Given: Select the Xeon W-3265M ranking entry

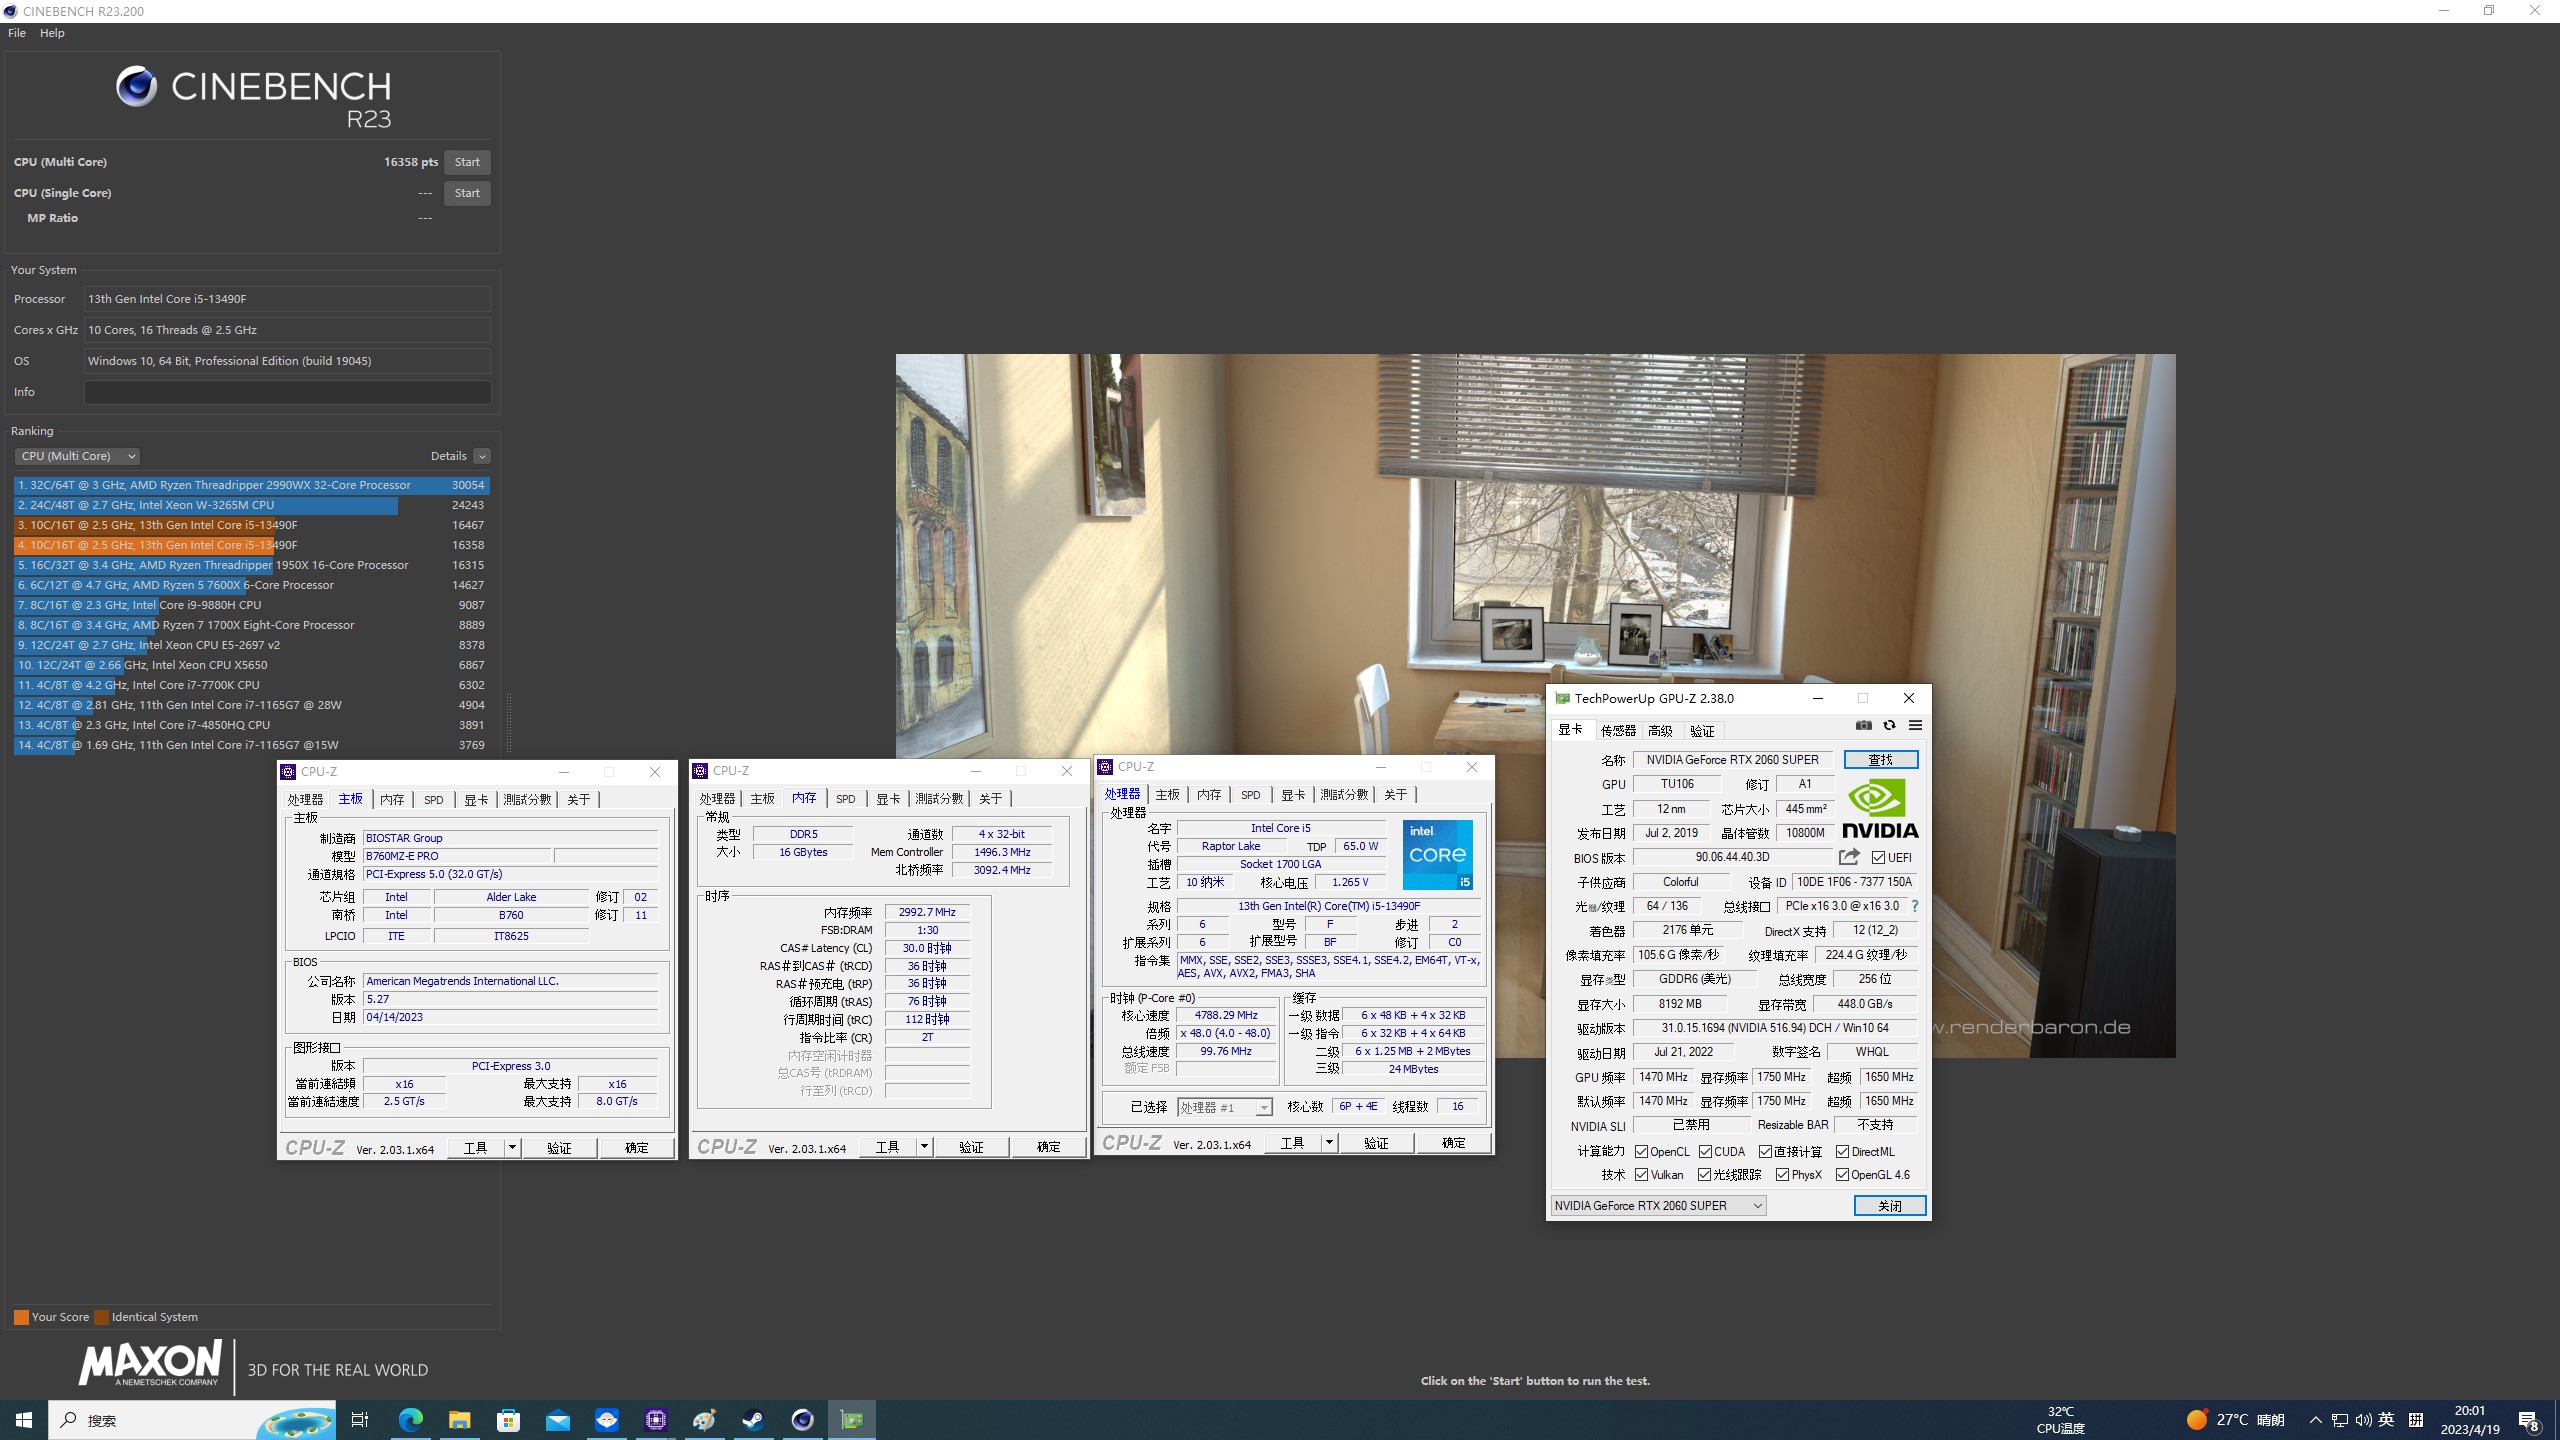Looking at the screenshot, I should click(x=251, y=505).
